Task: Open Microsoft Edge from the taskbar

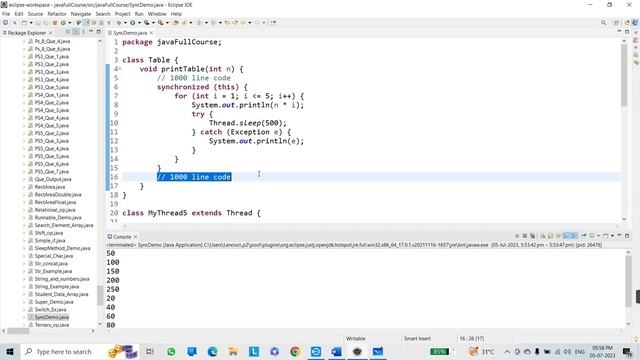Action: [x=212, y=351]
